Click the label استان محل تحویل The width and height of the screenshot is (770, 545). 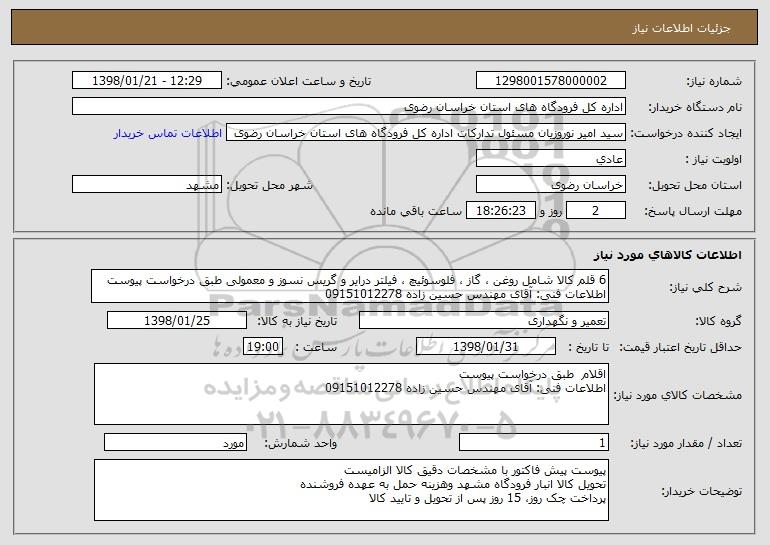pos(695,186)
